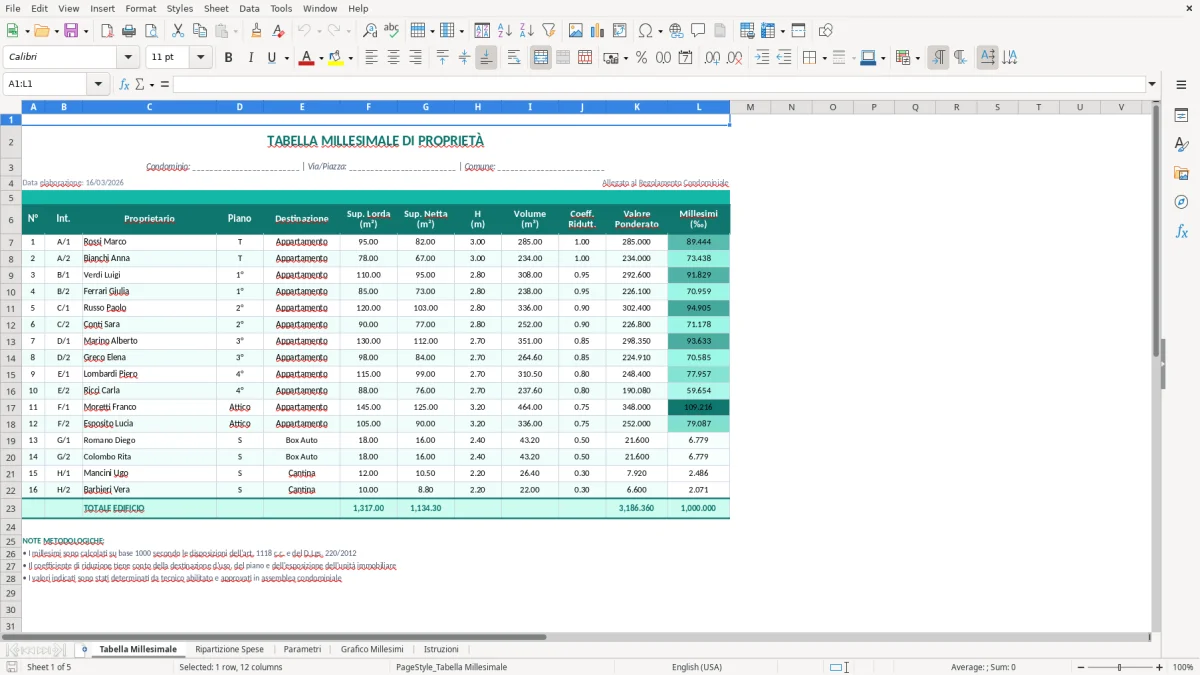This screenshot has height=675, width=1200.
Task: Toggle Align Right
Action: pyautogui.click(x=415, y=58)
